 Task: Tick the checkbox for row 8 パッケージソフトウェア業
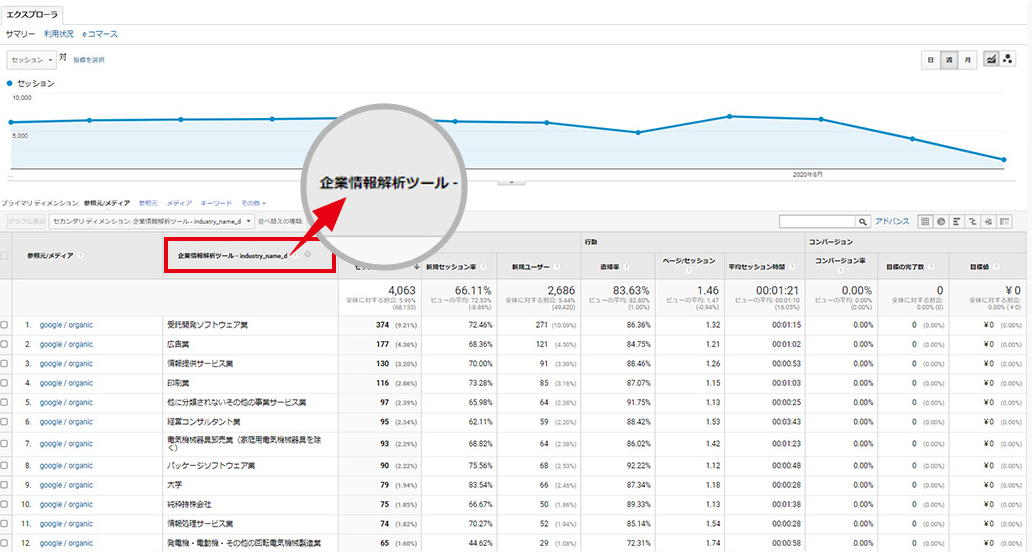click(5, 465)
